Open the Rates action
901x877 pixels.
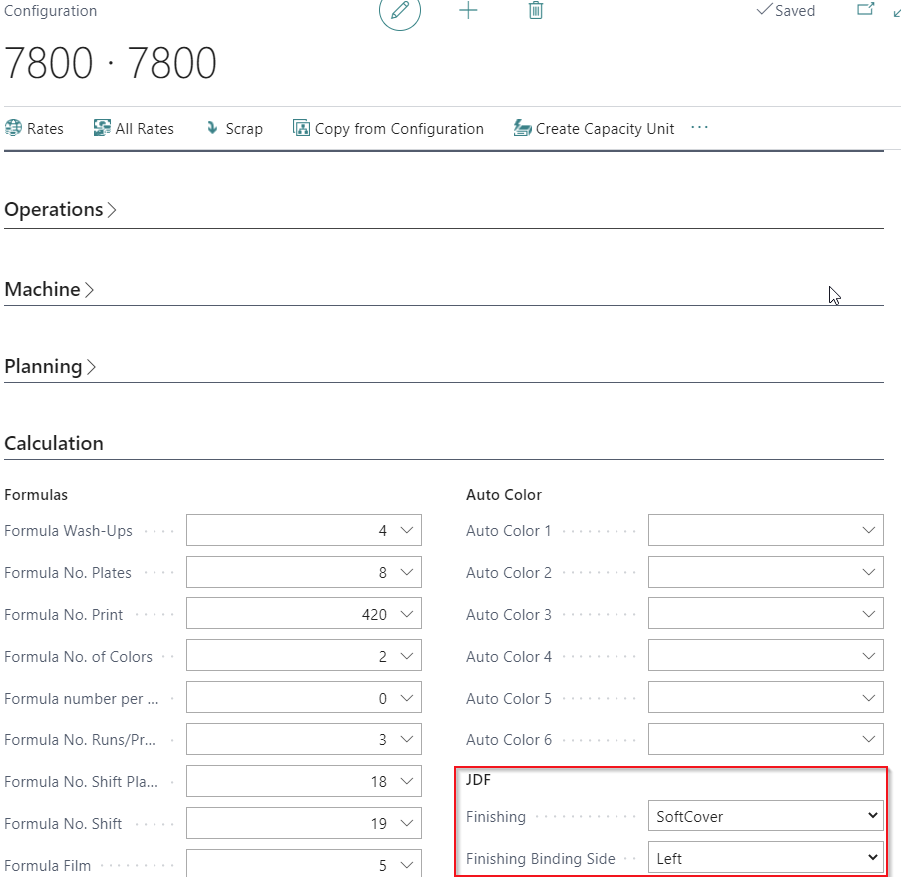point(35,128)
